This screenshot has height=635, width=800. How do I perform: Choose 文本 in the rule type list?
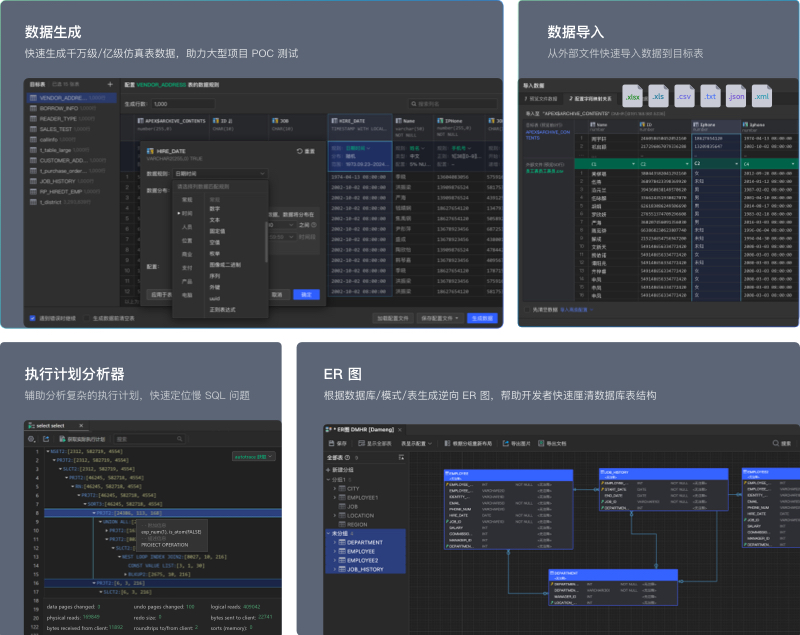tap(215, 220)
